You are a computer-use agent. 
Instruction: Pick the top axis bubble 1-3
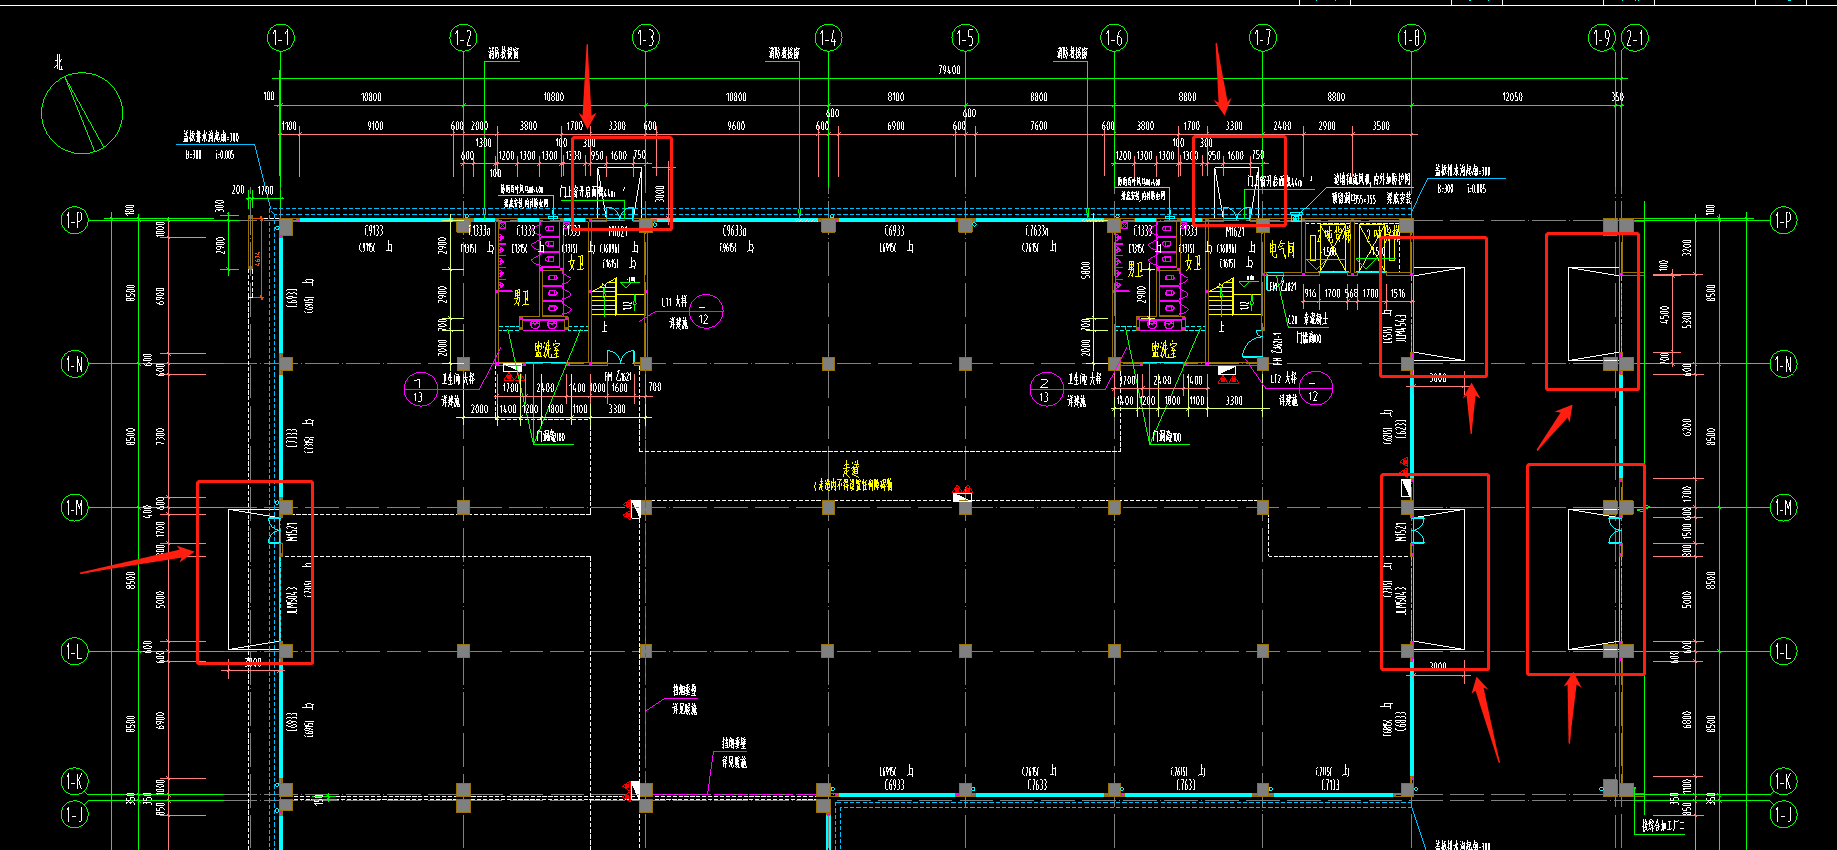(646, 38)
